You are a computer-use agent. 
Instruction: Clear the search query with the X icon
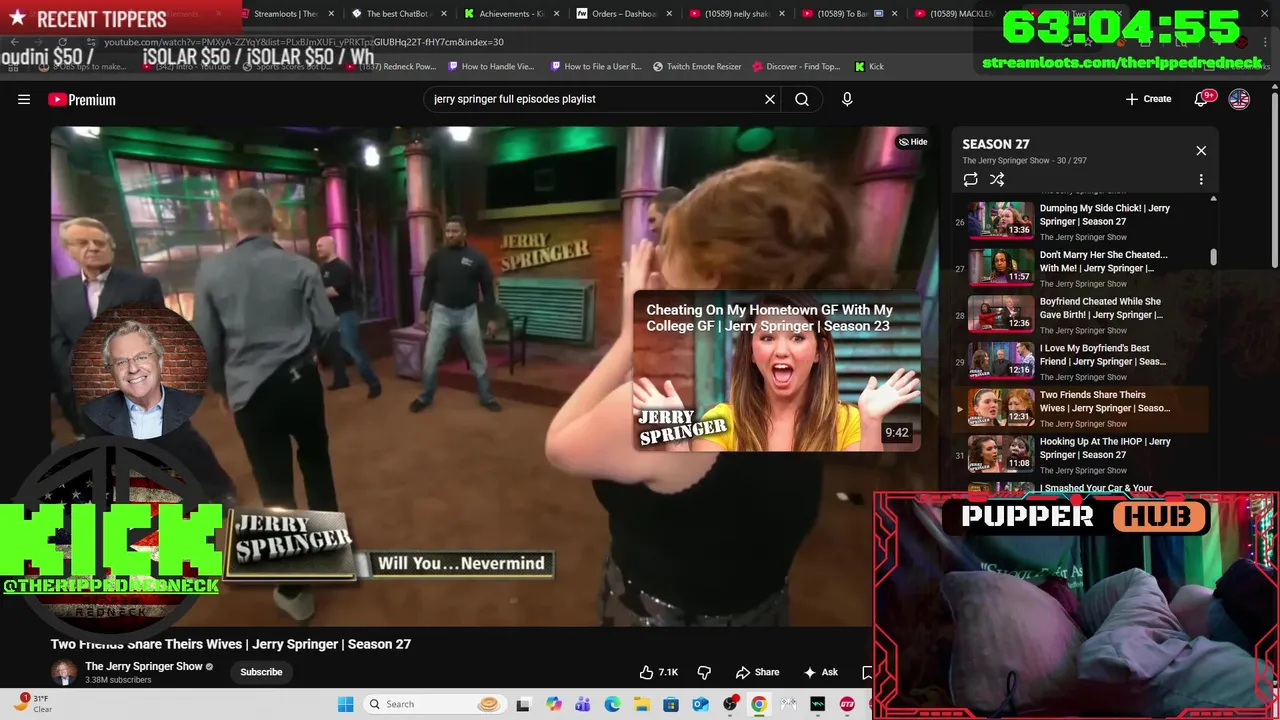click(770, 99)
